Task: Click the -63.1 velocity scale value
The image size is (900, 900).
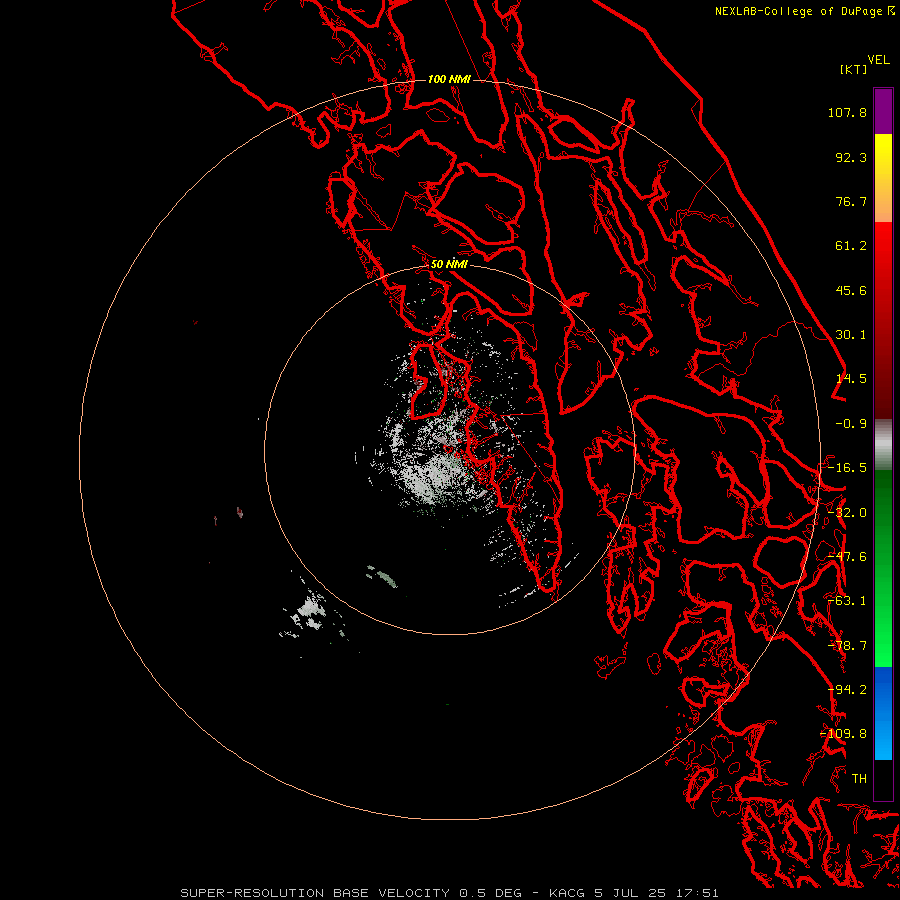Action: 847,601
